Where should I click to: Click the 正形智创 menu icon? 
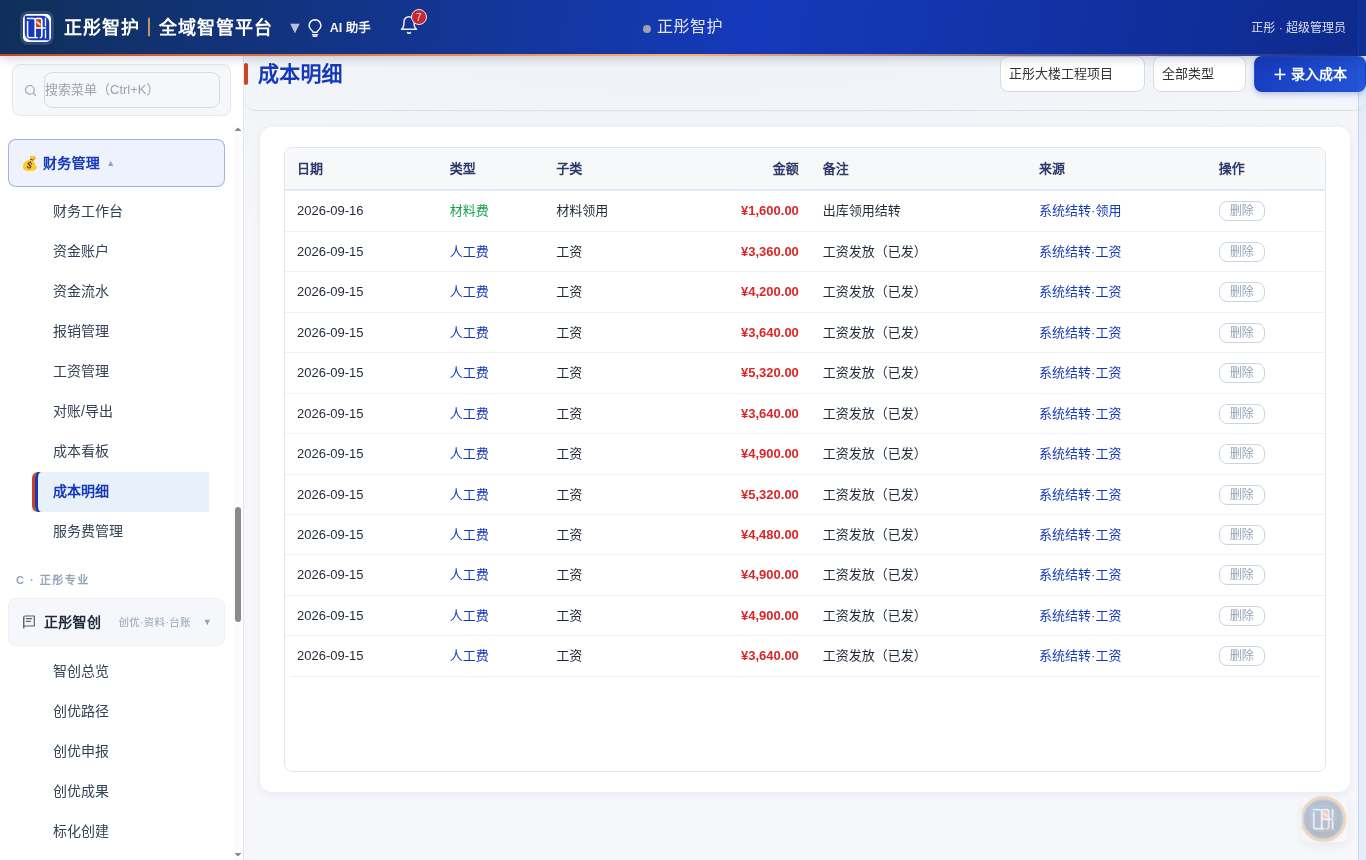(x=28, y=622)
